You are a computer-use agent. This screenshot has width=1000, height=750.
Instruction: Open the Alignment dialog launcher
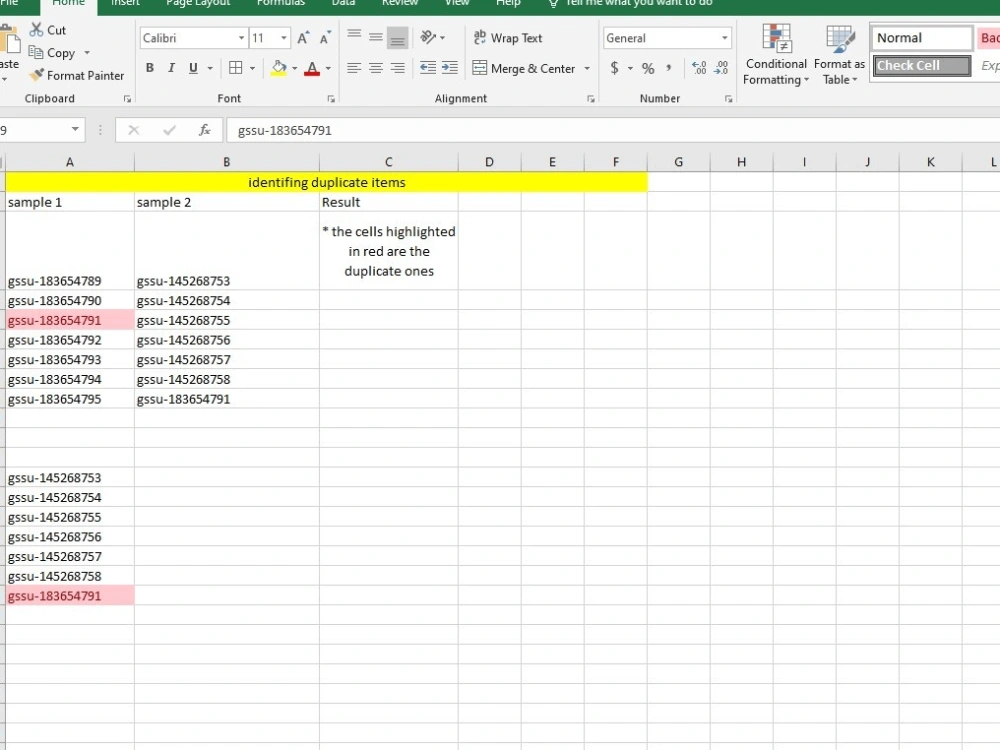pos(591,99)
